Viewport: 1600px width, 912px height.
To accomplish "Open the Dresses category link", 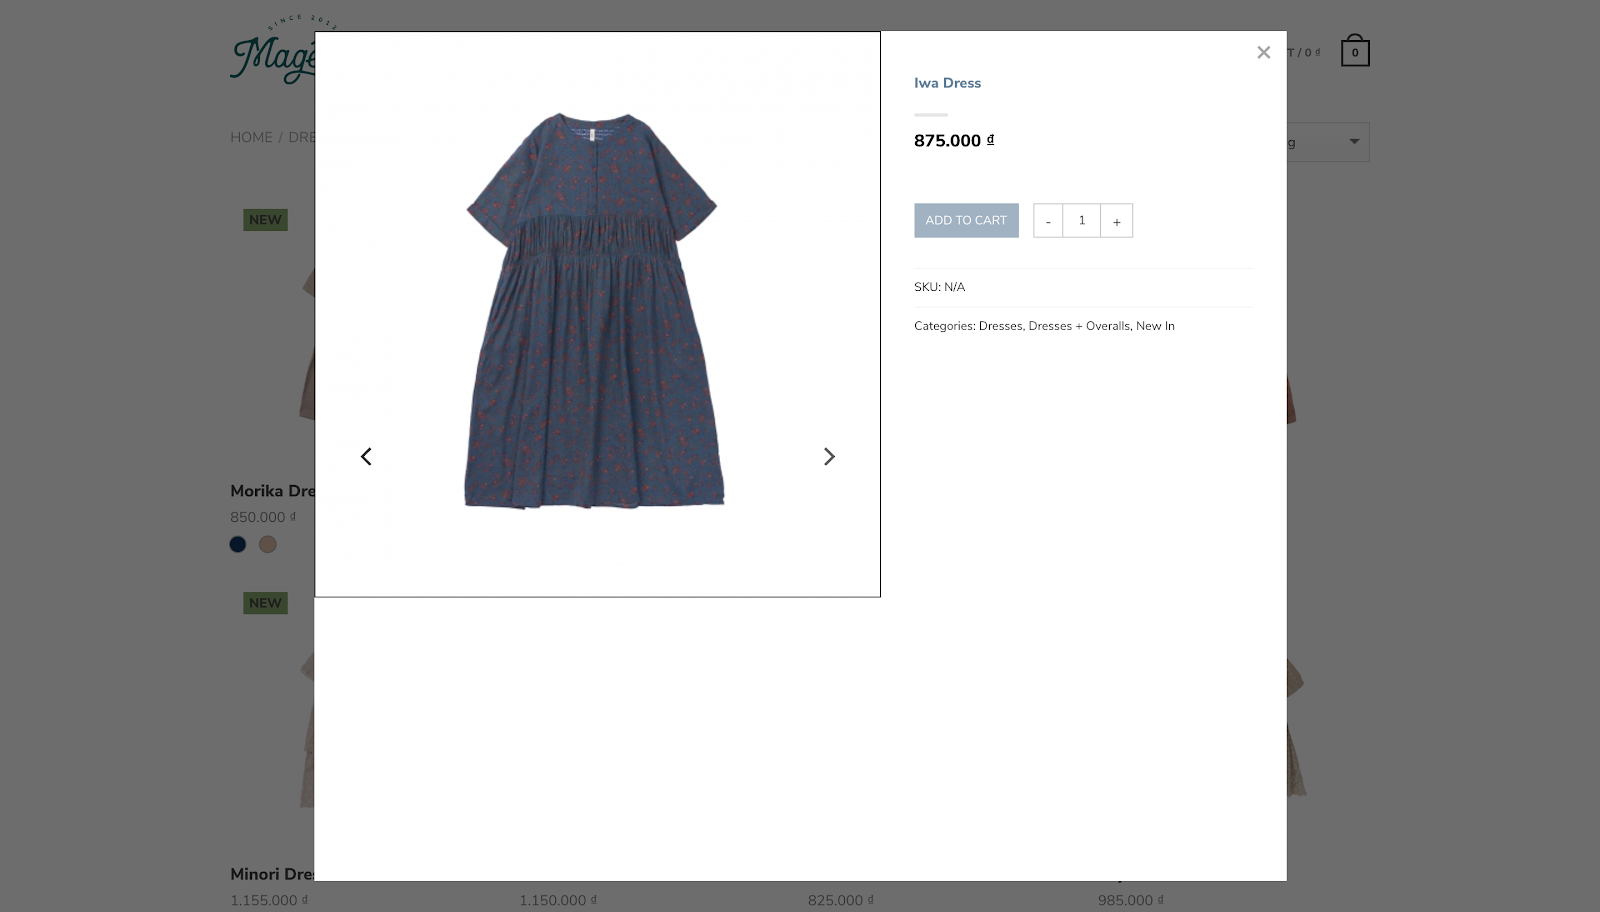I will pos(1000,326).
